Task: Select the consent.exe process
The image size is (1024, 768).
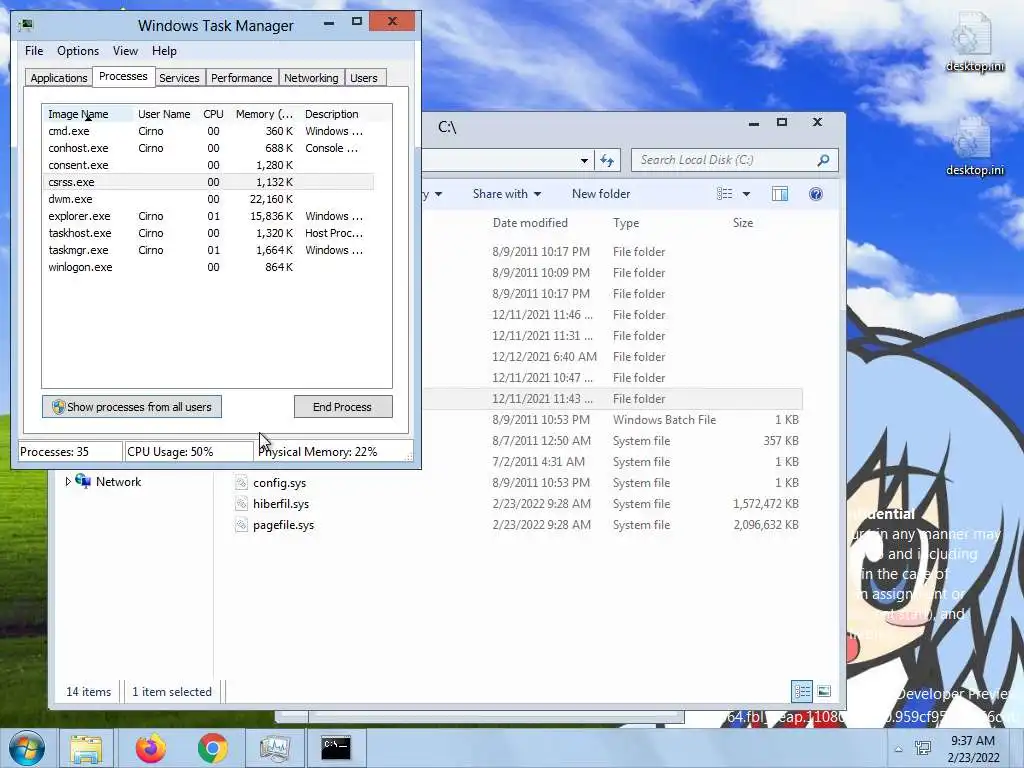Action: (x=208, y=165)
